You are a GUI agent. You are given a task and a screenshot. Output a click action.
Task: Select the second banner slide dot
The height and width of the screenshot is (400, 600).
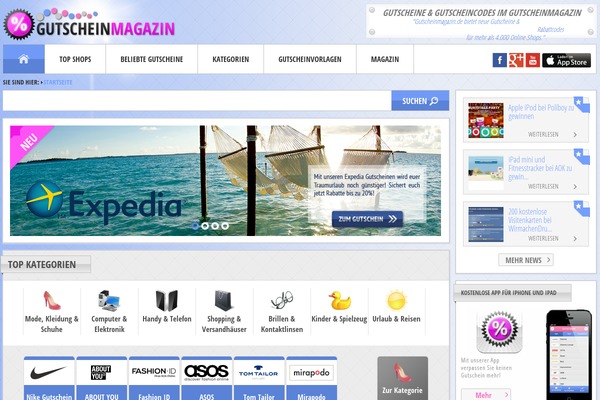[205, 226]
